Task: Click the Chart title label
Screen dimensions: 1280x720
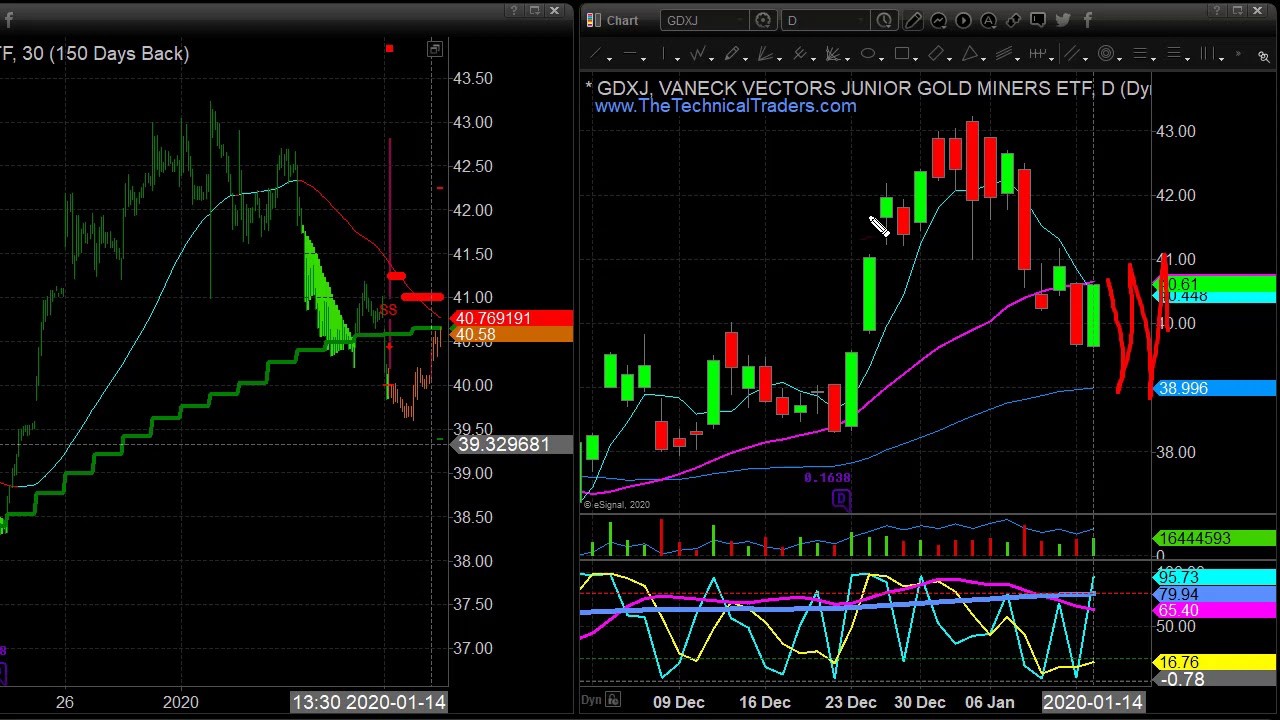Action: (x=622, y=20)
